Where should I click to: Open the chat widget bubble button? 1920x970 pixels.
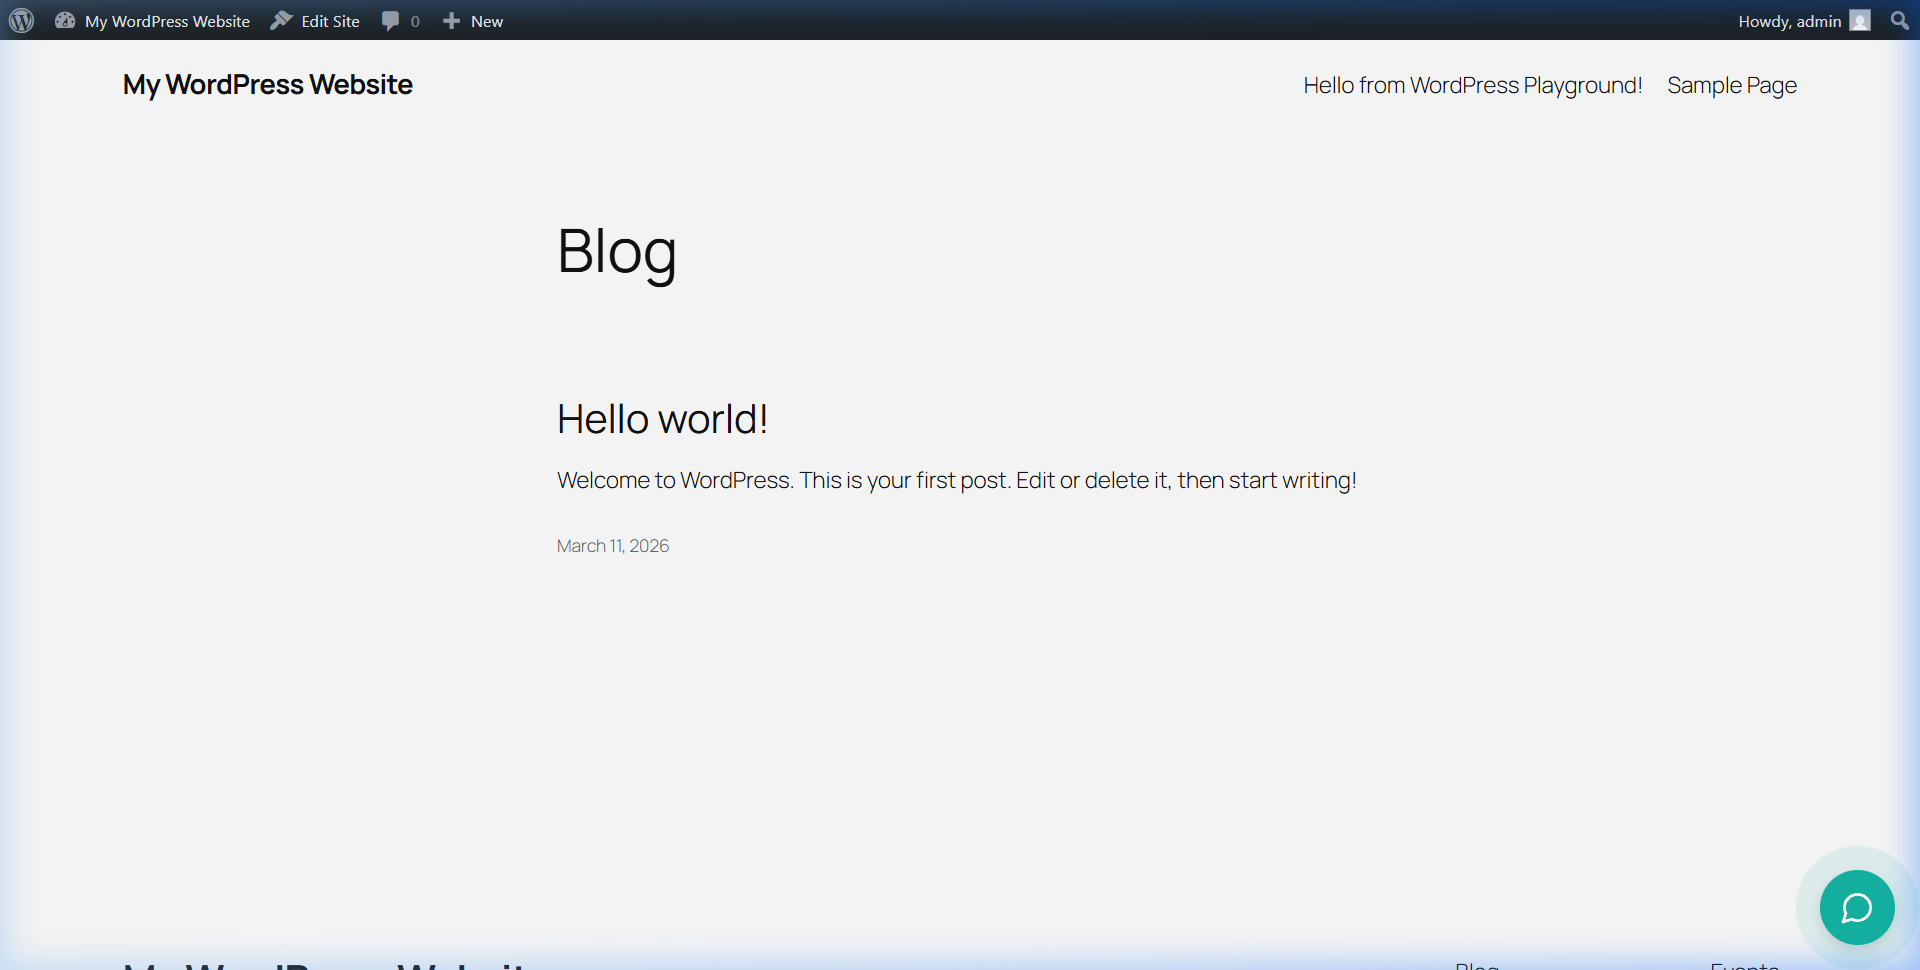1857,907
